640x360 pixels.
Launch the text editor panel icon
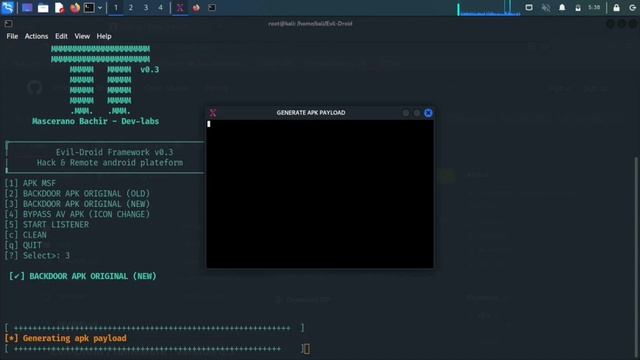click(x=59, y=8)
